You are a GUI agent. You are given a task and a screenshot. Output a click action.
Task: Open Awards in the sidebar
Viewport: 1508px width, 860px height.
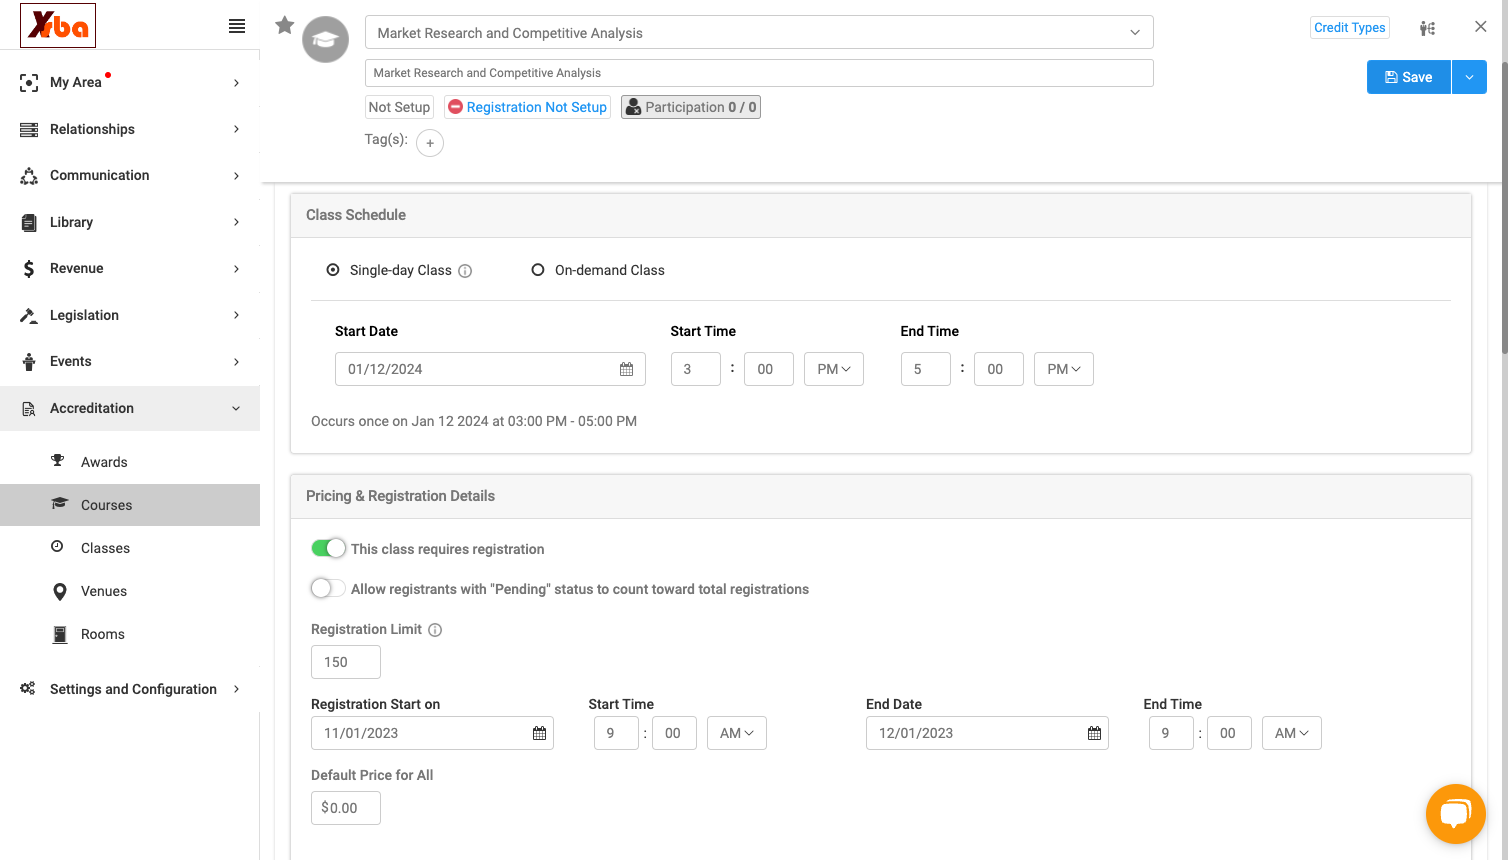130,462
